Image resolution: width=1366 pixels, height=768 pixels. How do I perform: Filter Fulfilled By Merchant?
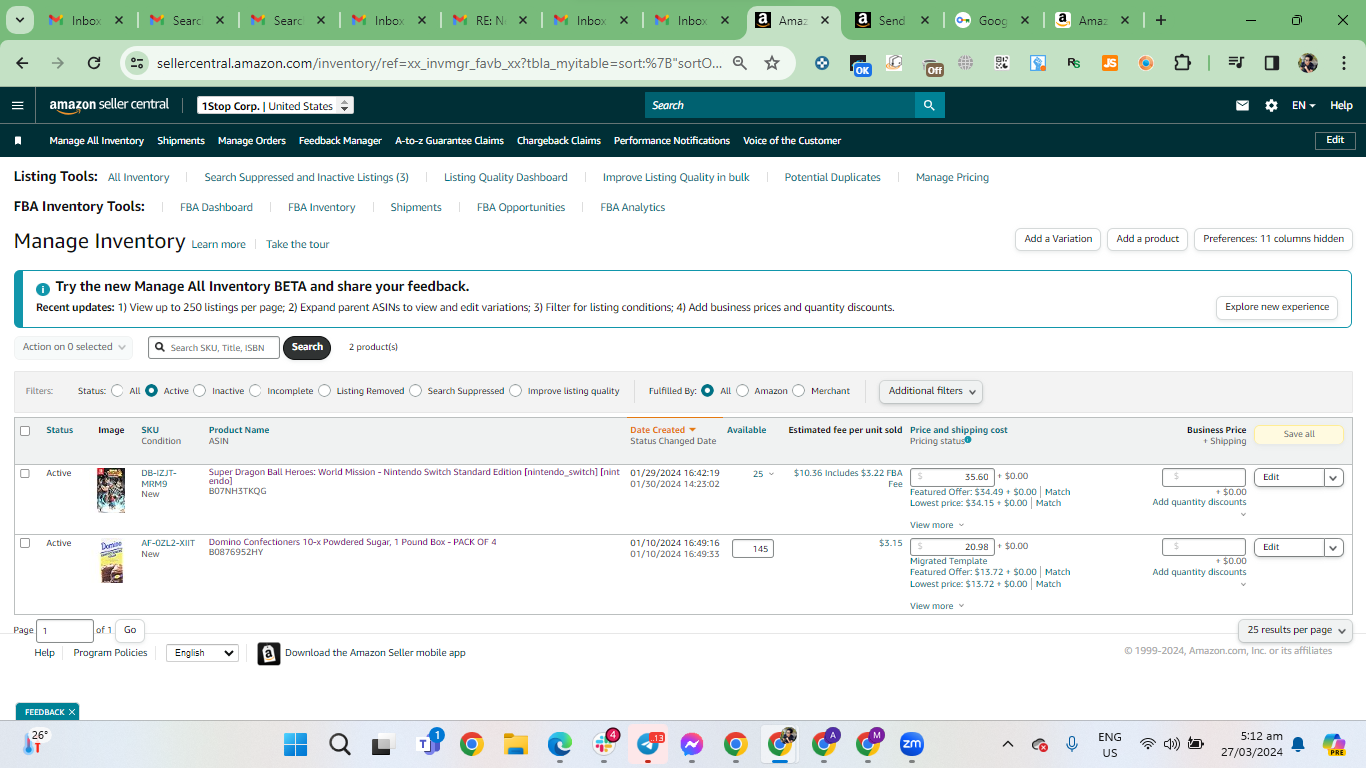click(799, 391)
